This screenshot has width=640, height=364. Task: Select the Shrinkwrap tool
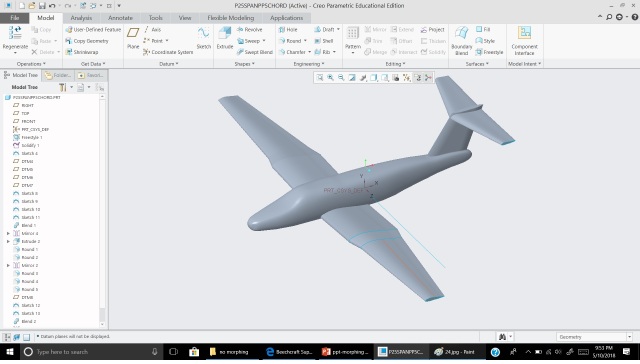pyautogui.click(x=82, y=52)
